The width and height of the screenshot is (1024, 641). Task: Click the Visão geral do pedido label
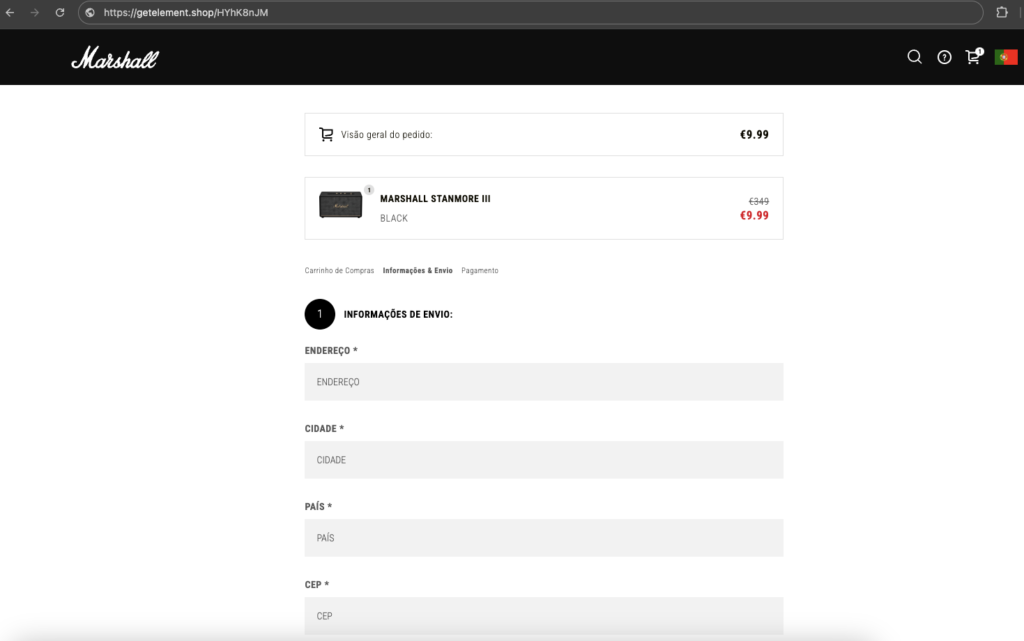pyautogui.click(x=387, y=134)
